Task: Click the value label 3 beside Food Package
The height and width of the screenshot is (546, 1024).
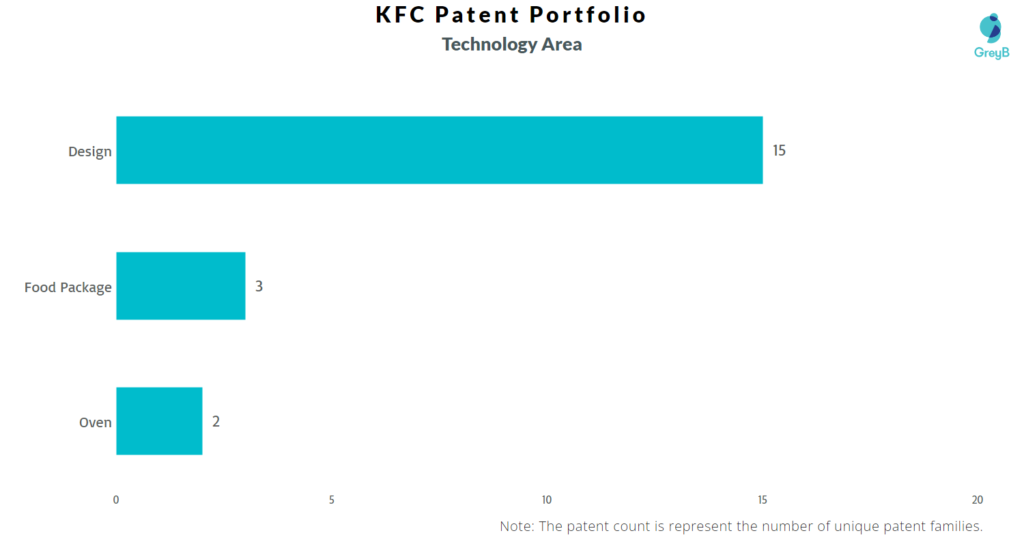Action: [259, 286]
